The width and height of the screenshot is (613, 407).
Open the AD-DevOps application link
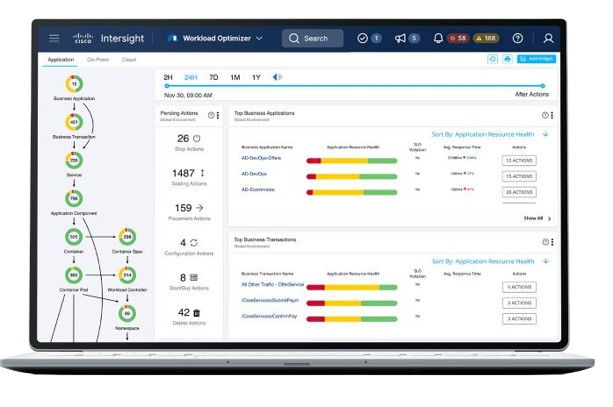254,174
